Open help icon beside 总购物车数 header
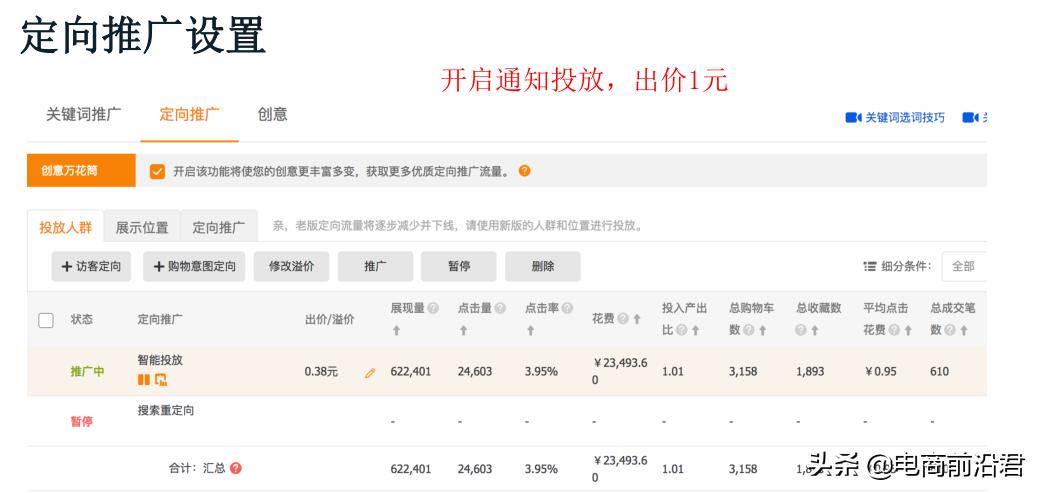The height and width of the screenshot is (493, 1040). tap(748, 330)
